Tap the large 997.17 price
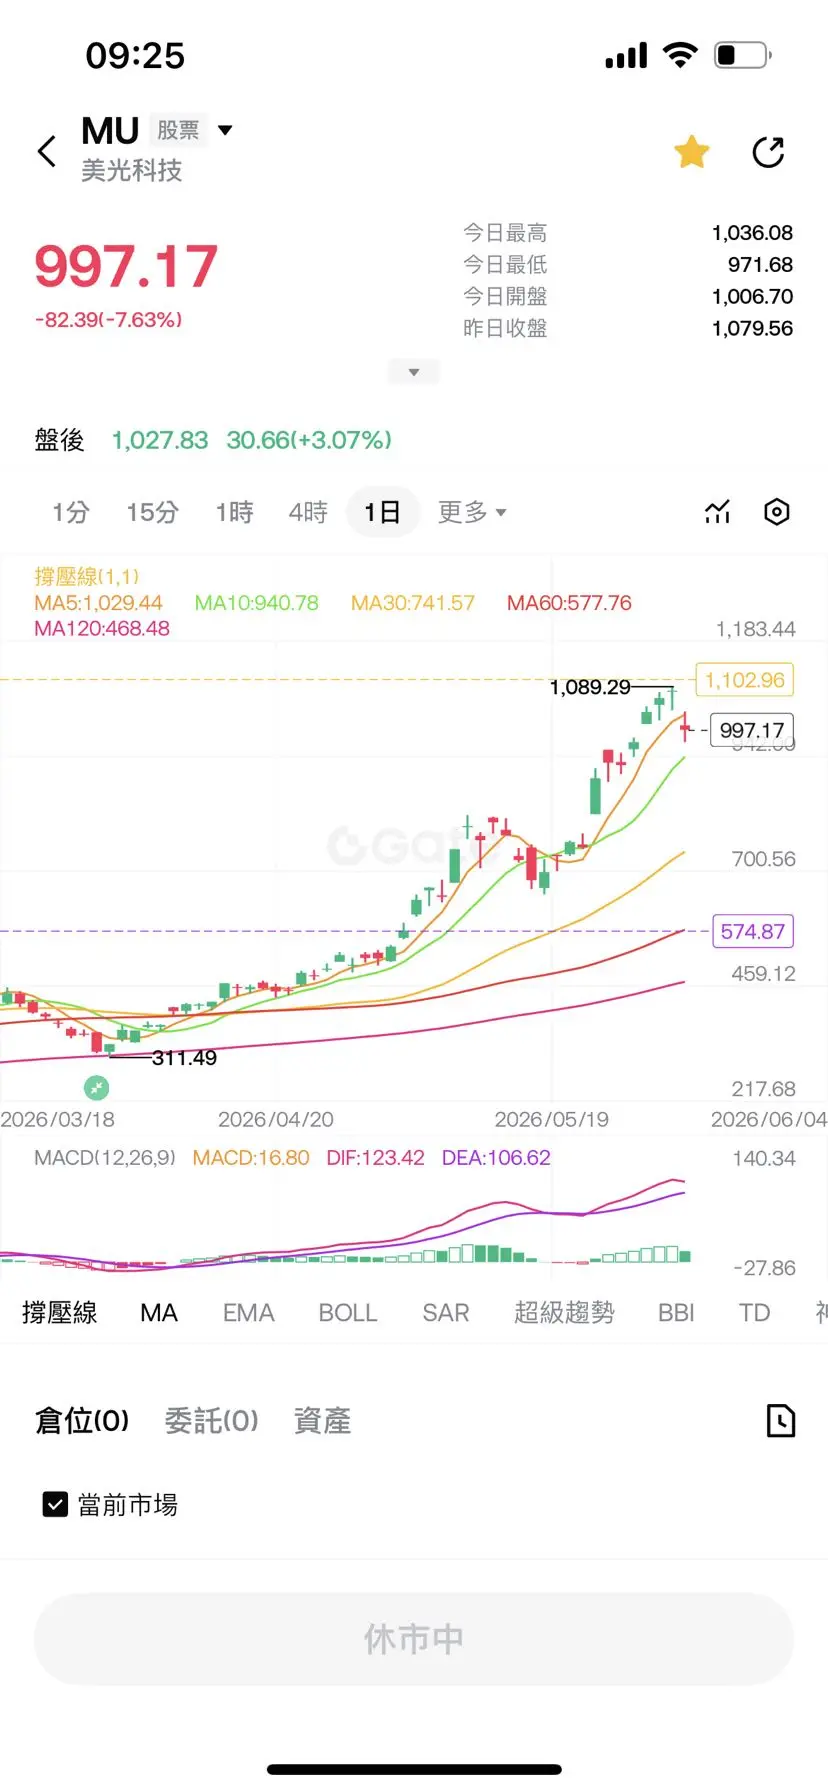 pyautogui.click(x=126, y=265)
